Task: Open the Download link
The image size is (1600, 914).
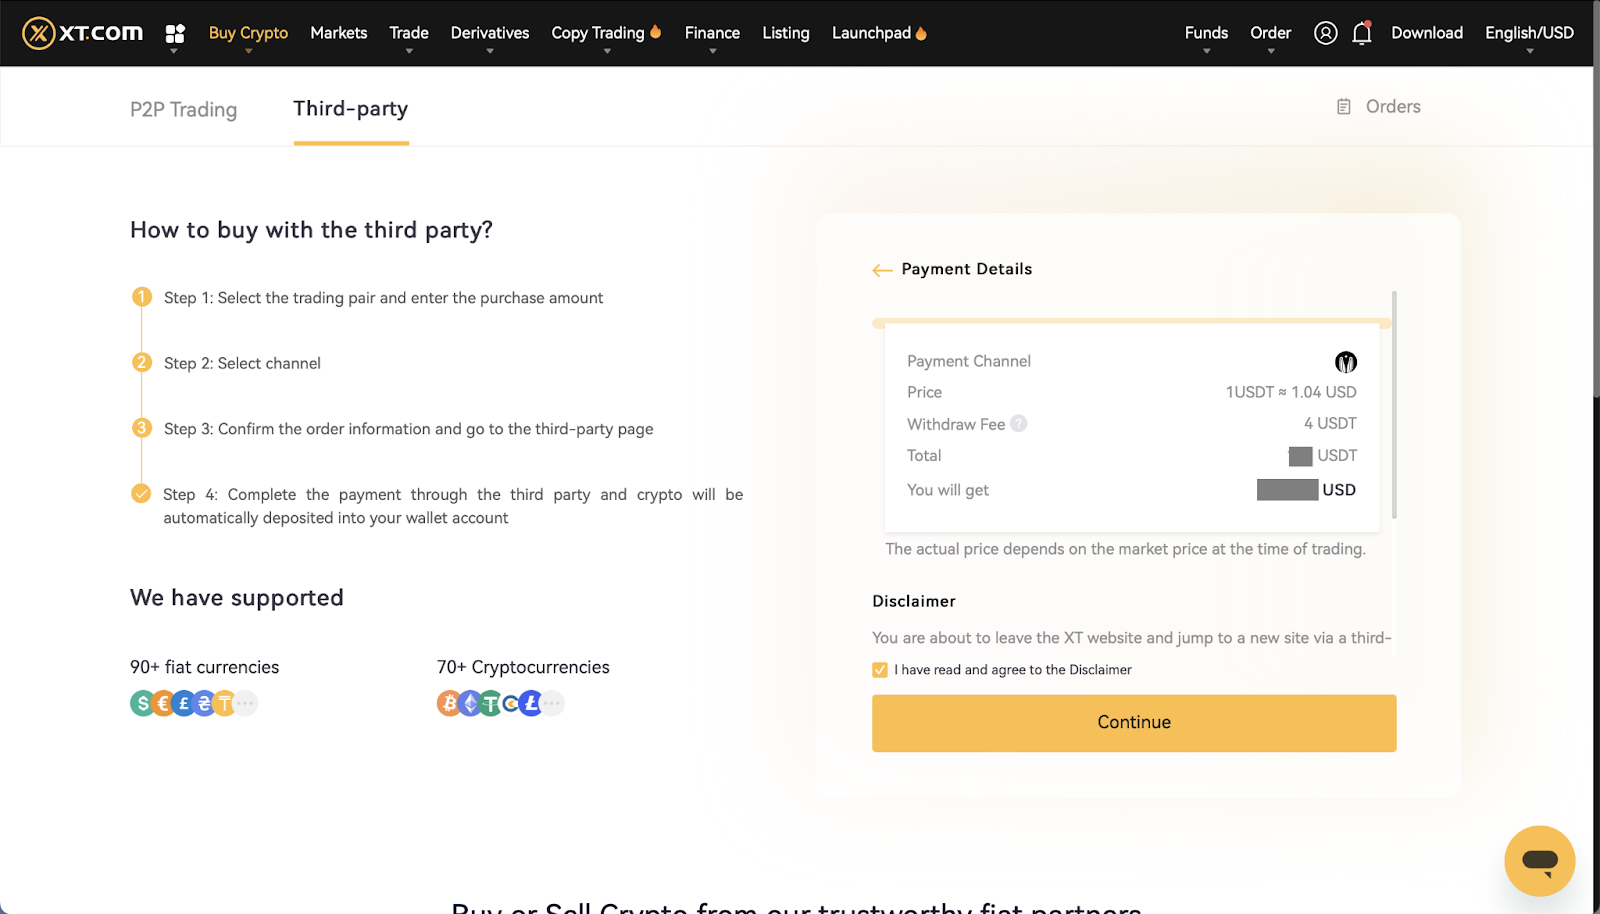Action: [x=1427, y=33]
